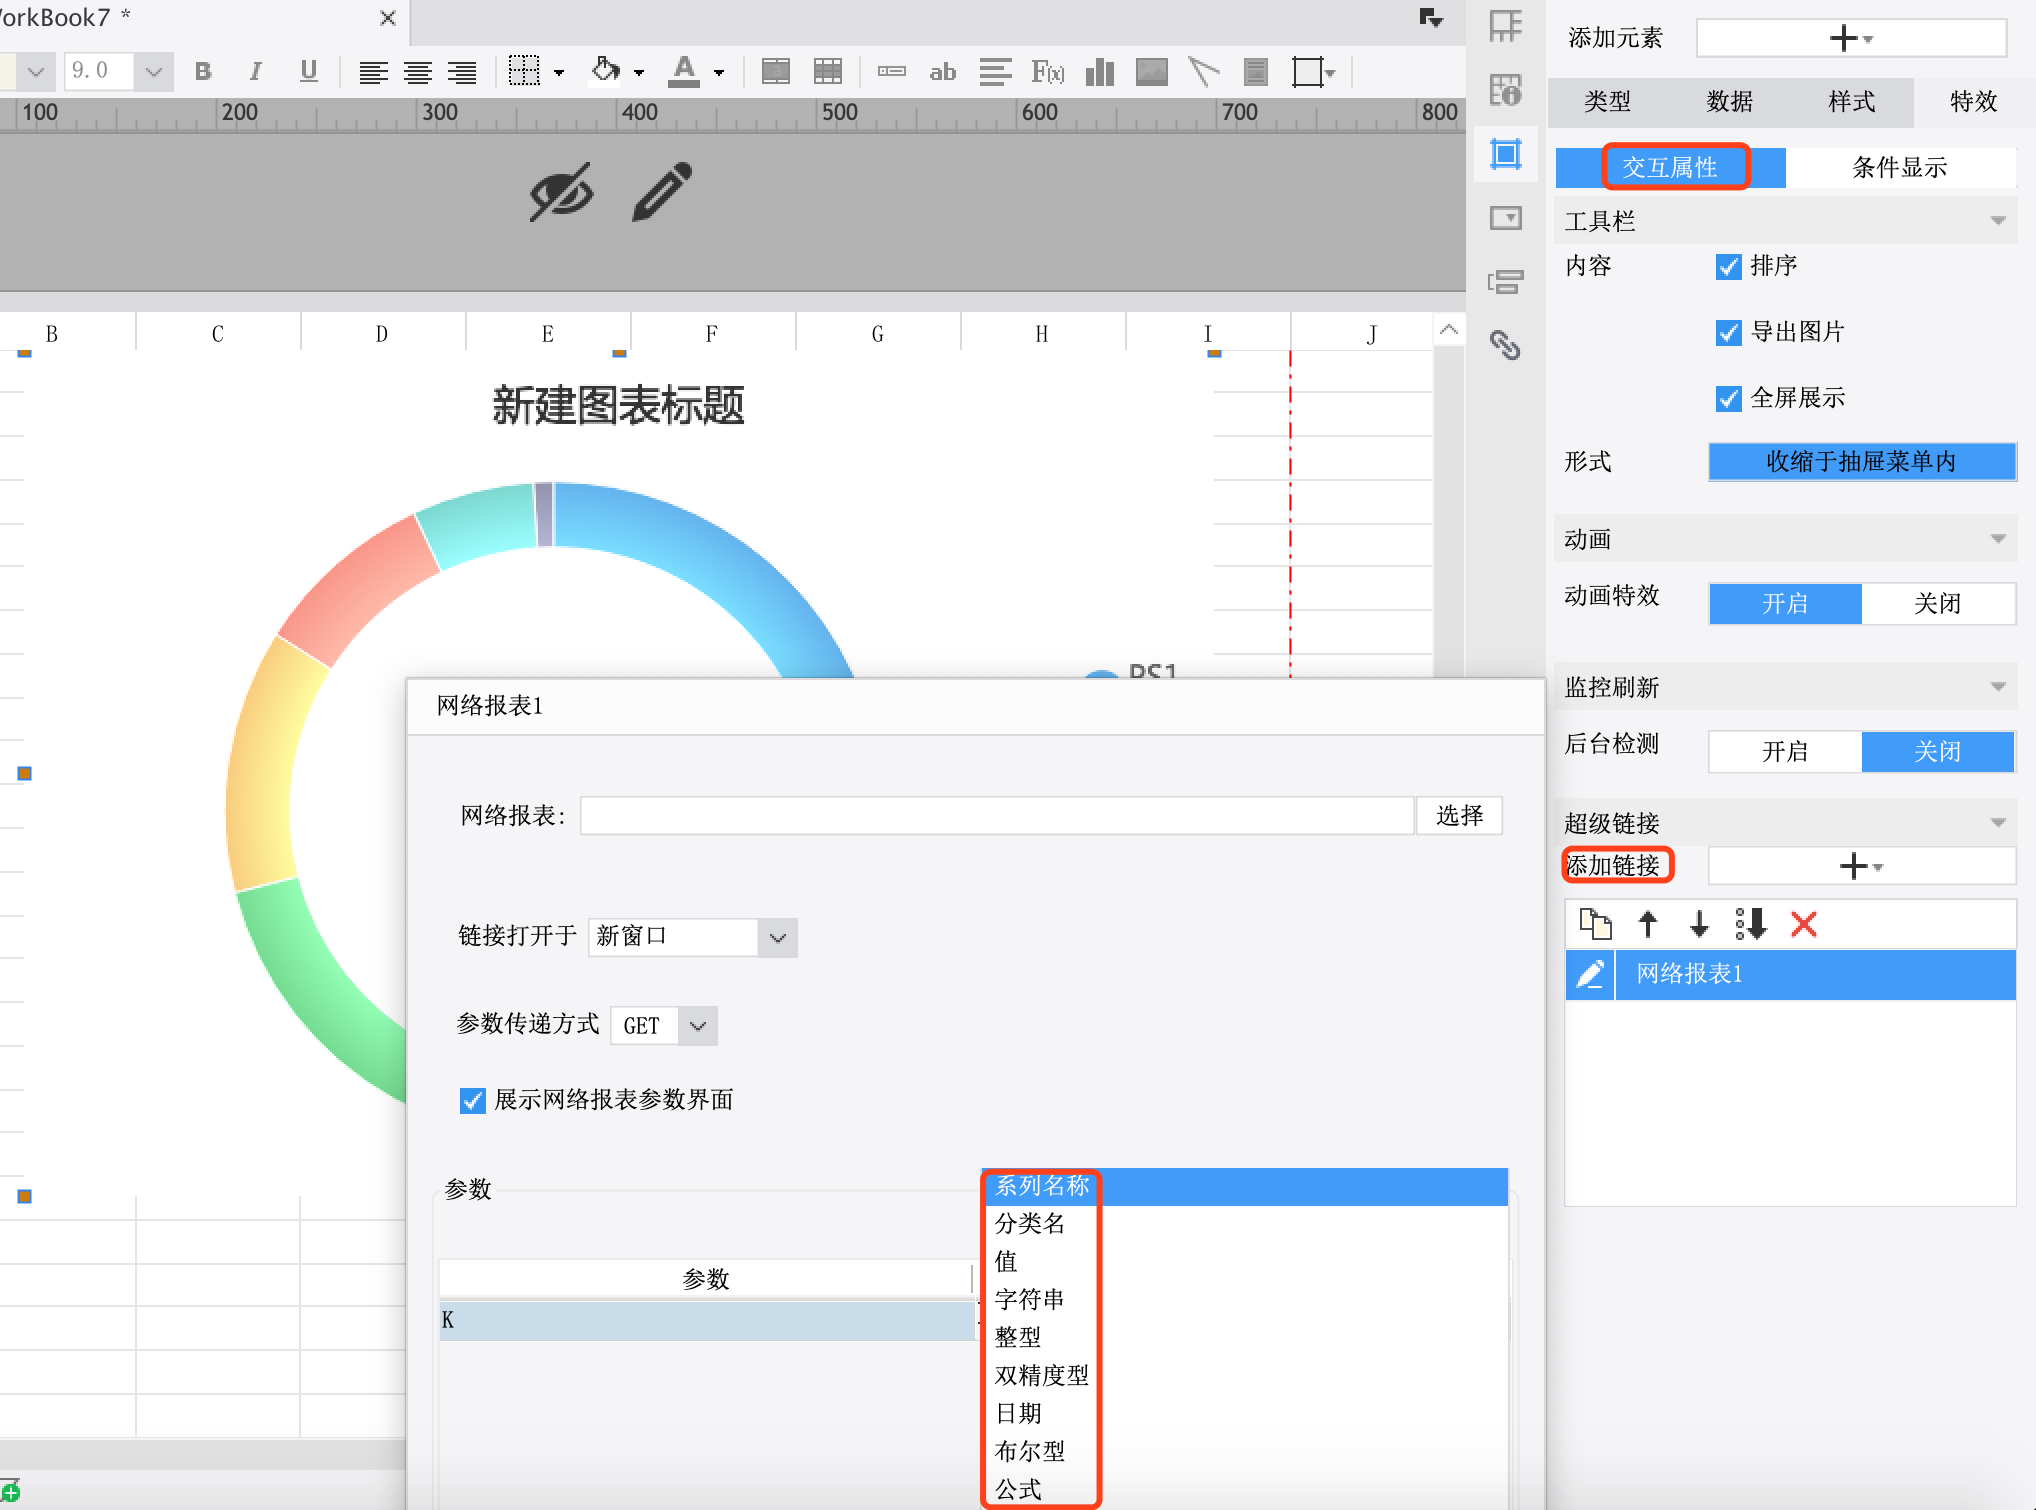Screen dimensions: 2036x1510
Task: Insert image icon in toolbar
Action: [x=1152, y=72]
